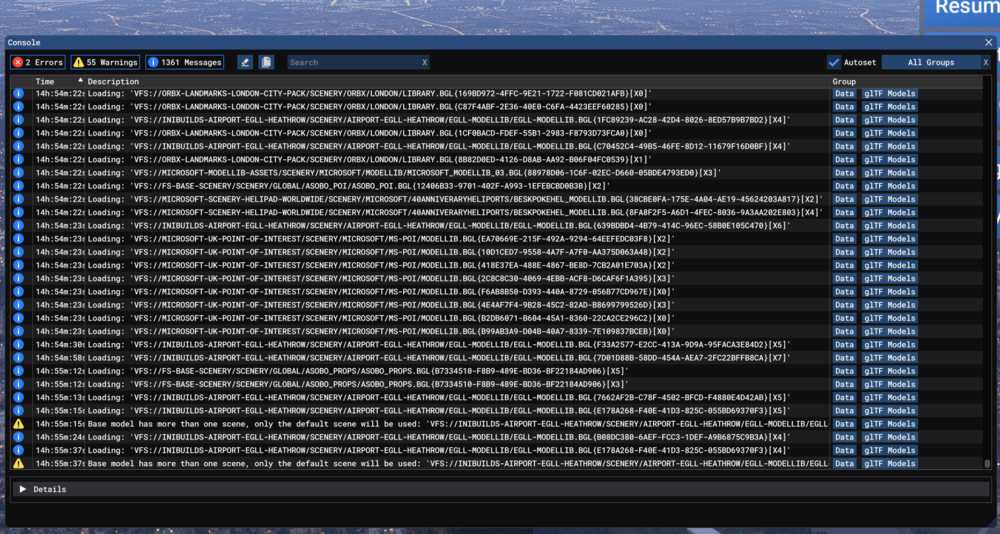The image size is (1000, 534).
Task: Uncheck the Autoset checkbox
Action: coord(834,62)
